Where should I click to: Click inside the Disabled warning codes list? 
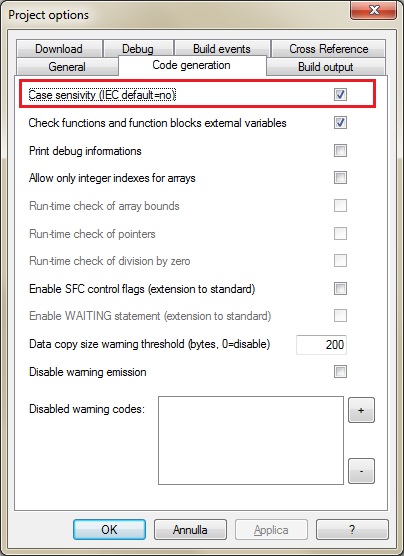pos(251,440)
